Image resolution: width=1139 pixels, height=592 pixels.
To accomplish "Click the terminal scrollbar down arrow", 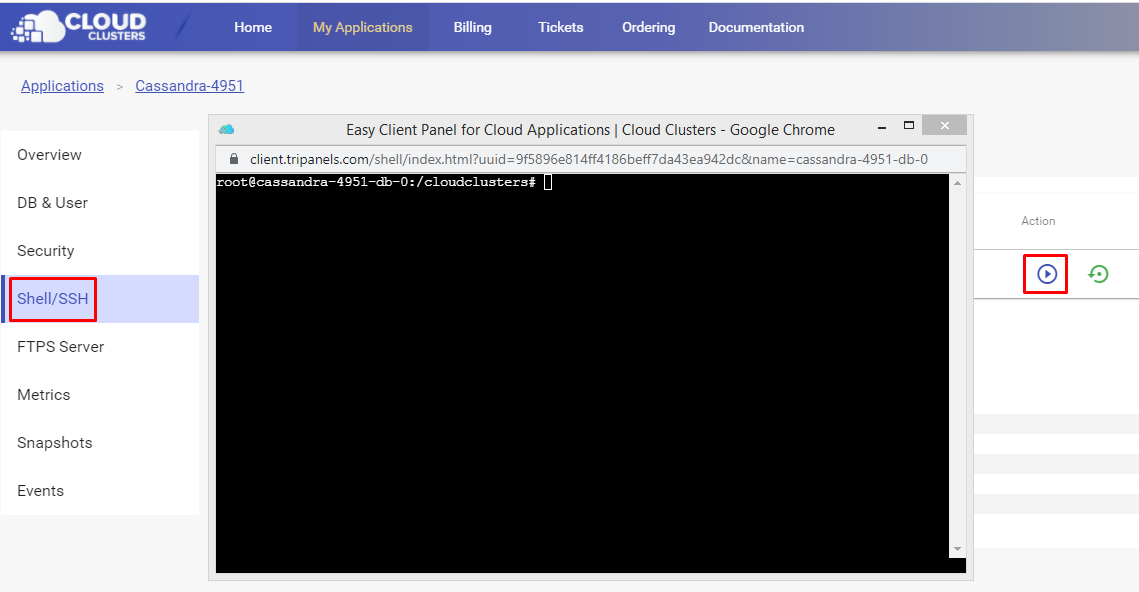I will pos(957,549).
